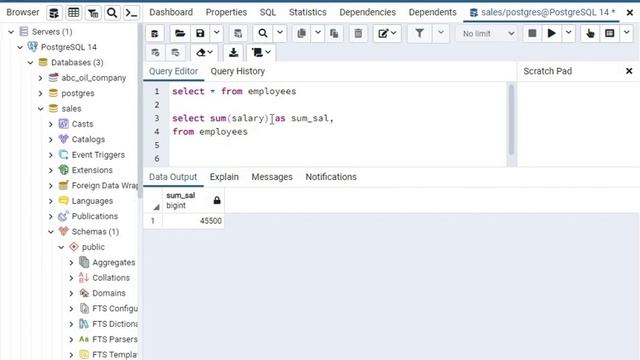The image size is (640, 360).
Task: Click the Delete trash icon
Action: pyautogui.click(x=358, y=33)
